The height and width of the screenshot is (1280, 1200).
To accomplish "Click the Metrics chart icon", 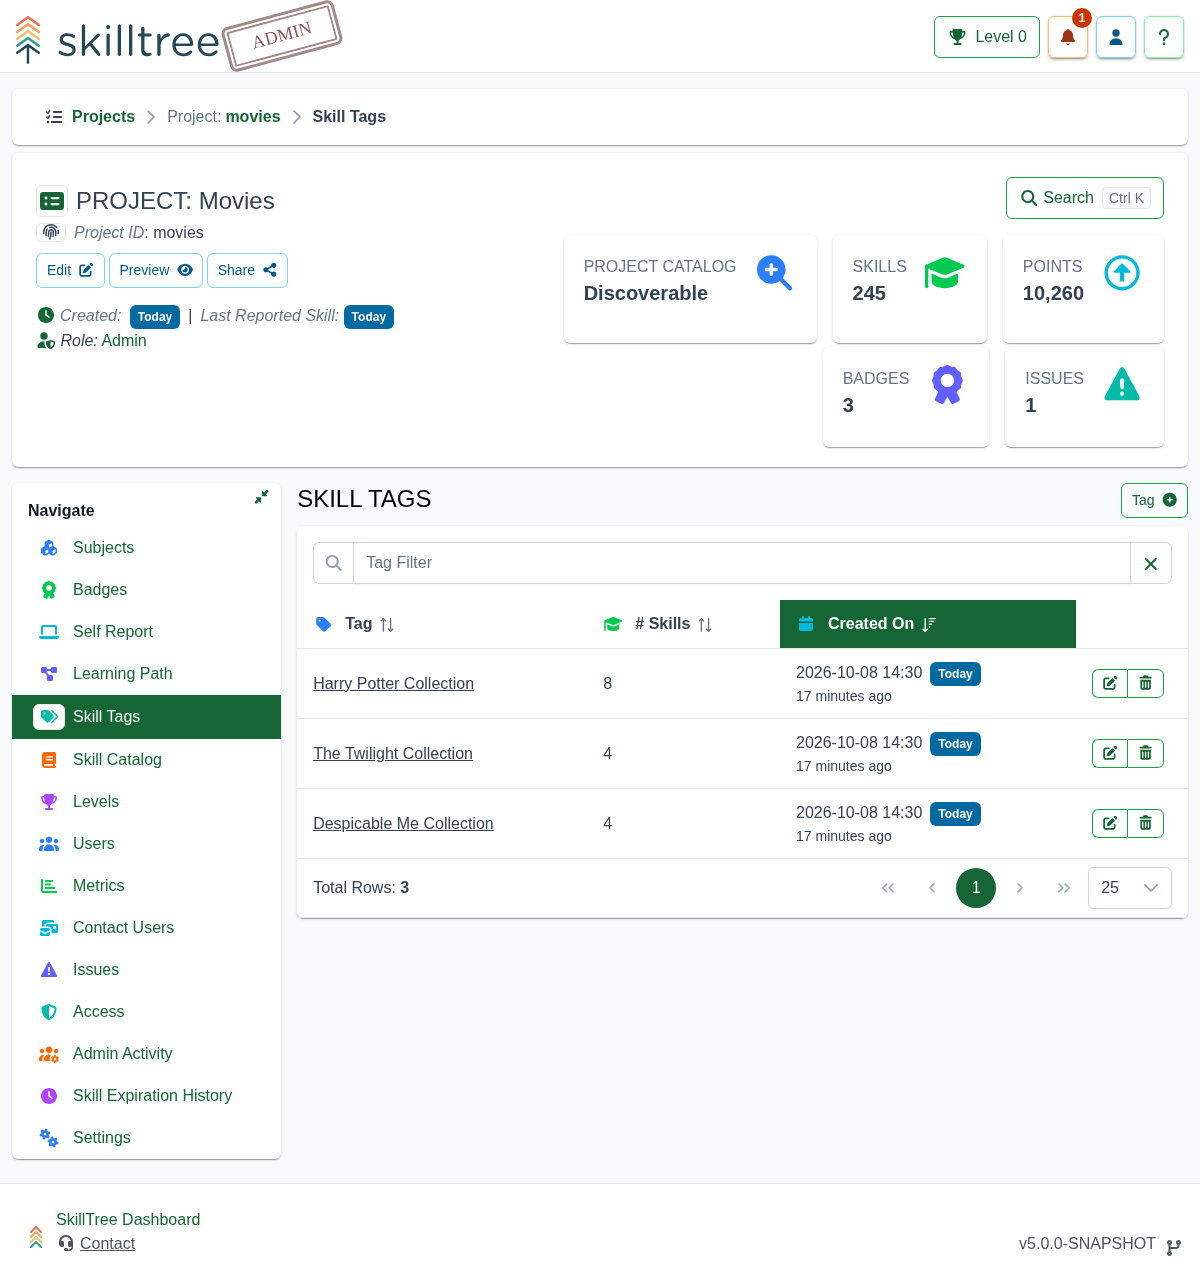I will [x=49, y=886].
